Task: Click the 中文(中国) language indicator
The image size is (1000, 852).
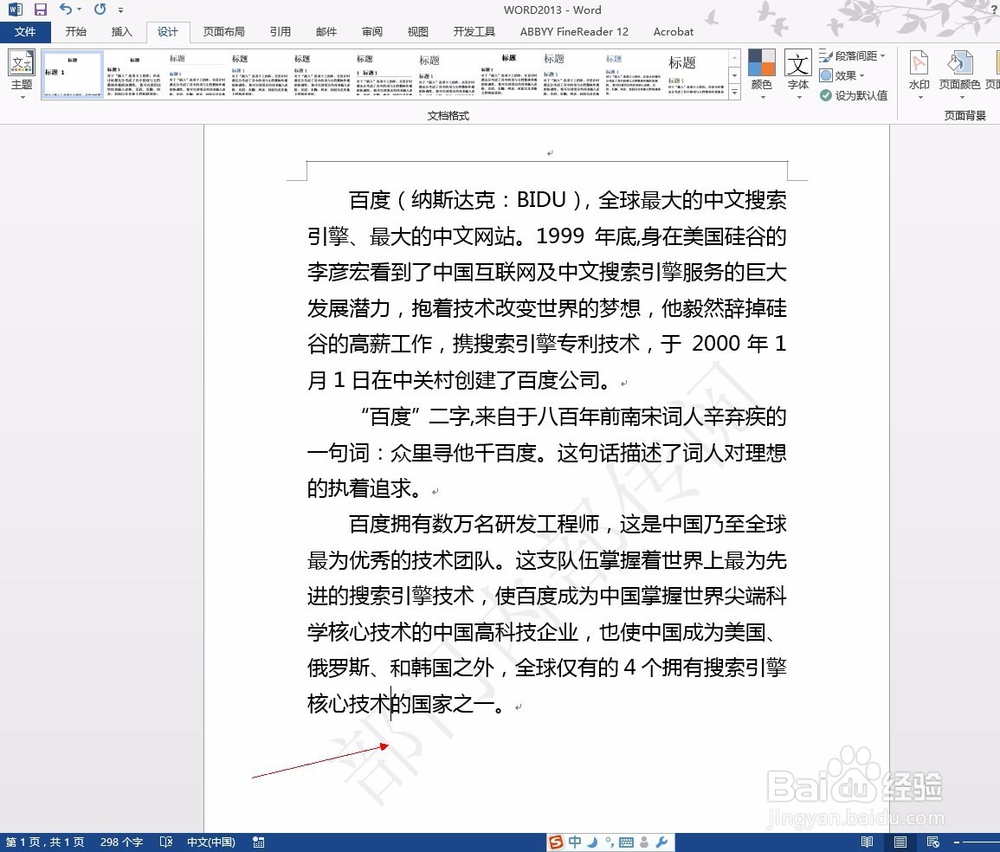Action: tap(211, 842)
